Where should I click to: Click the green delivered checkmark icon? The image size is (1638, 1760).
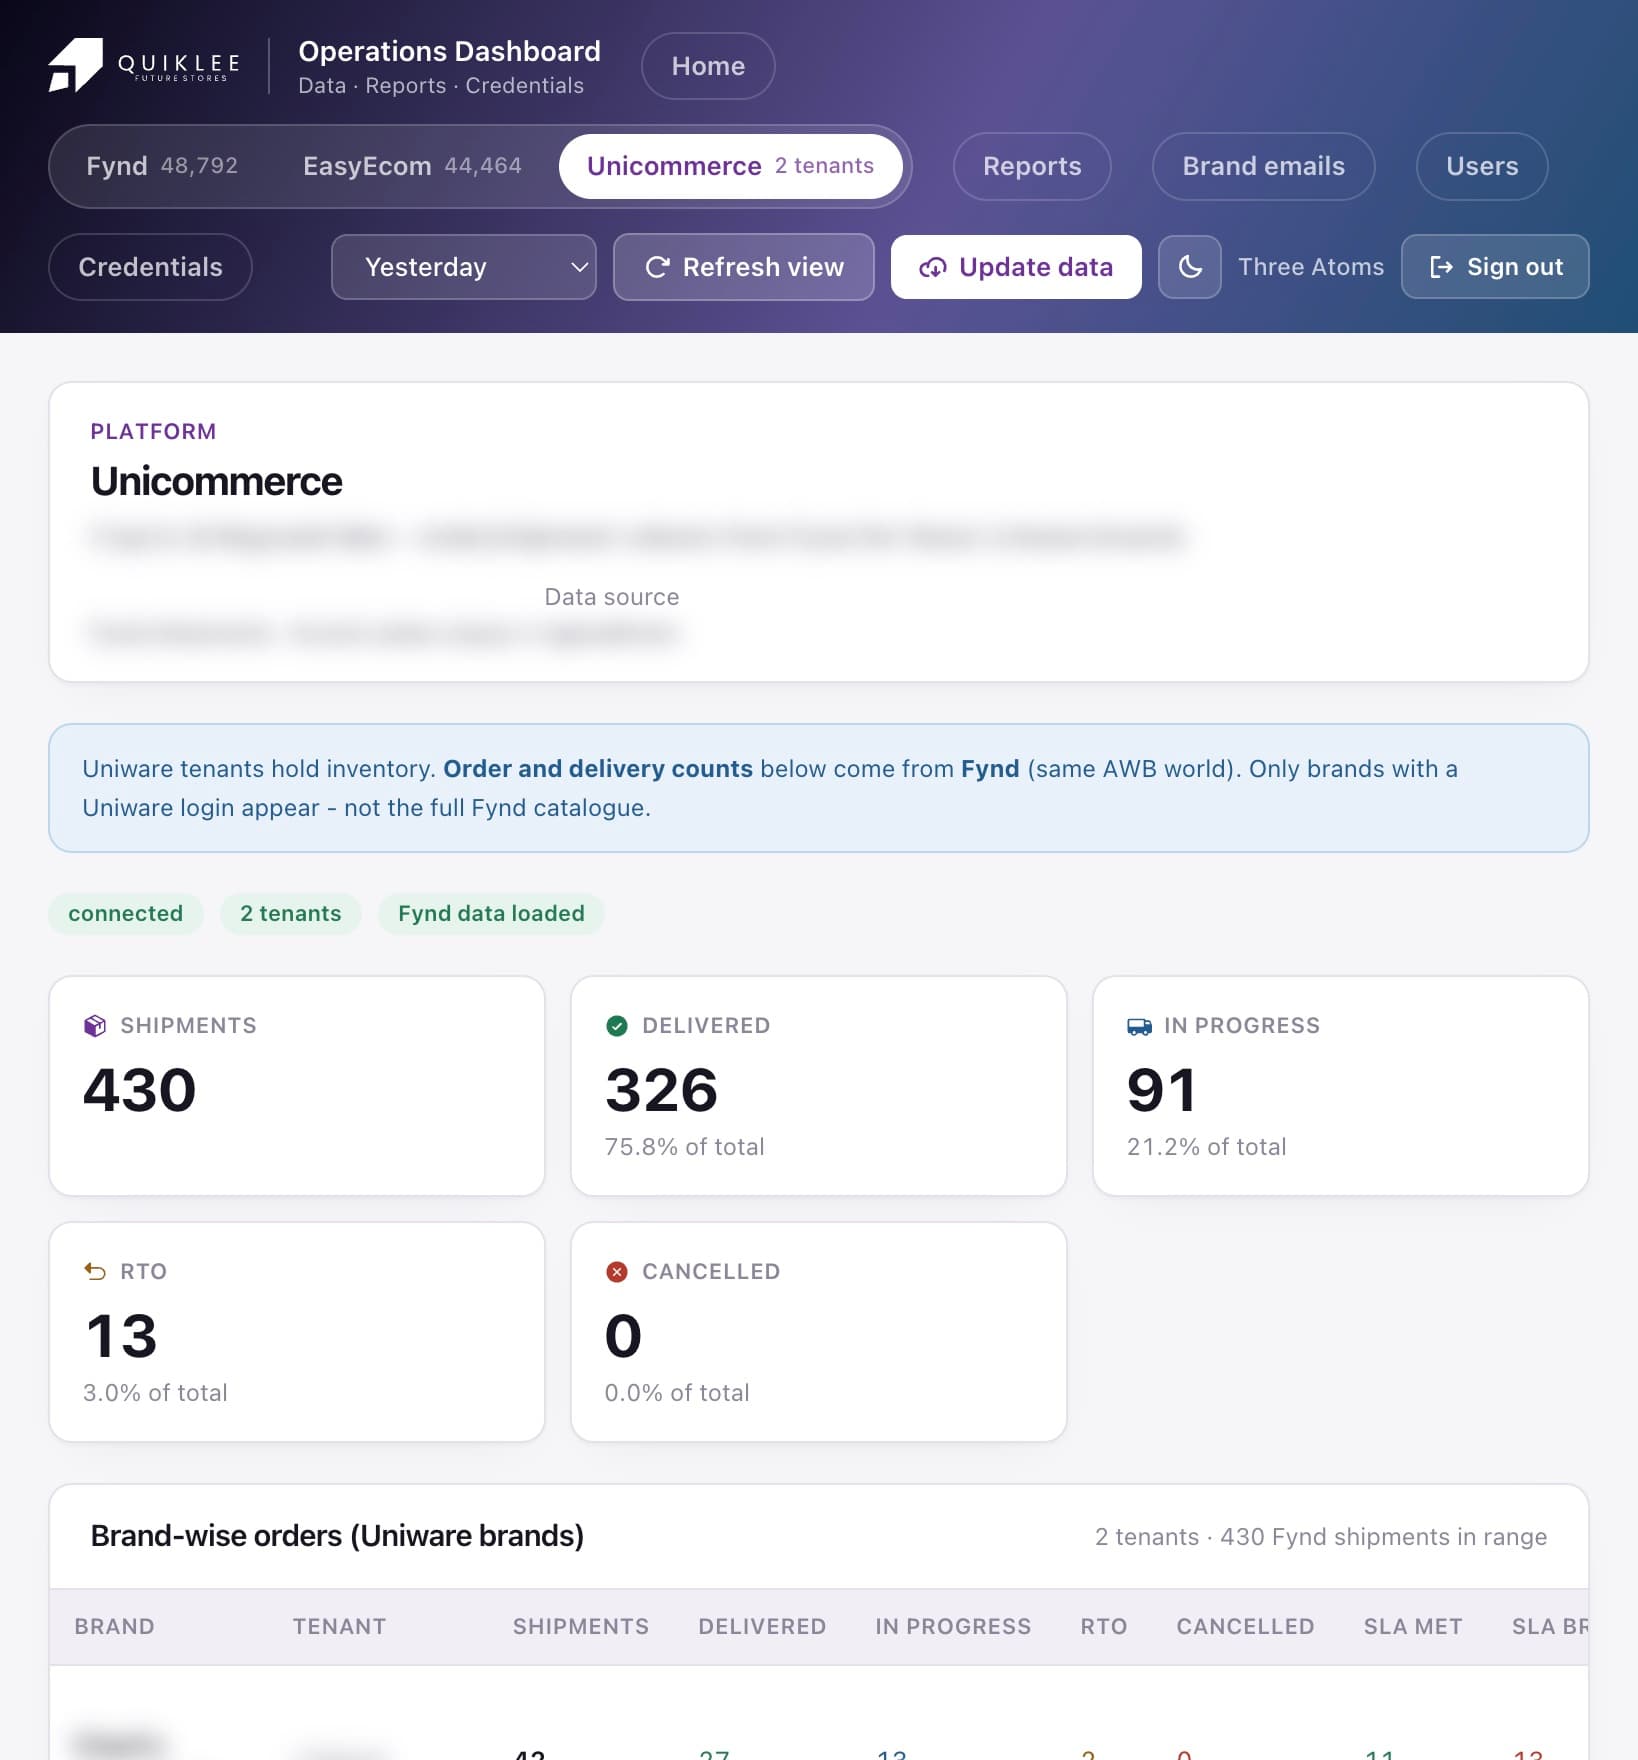pyautogui.click(x=617, y=1026)
